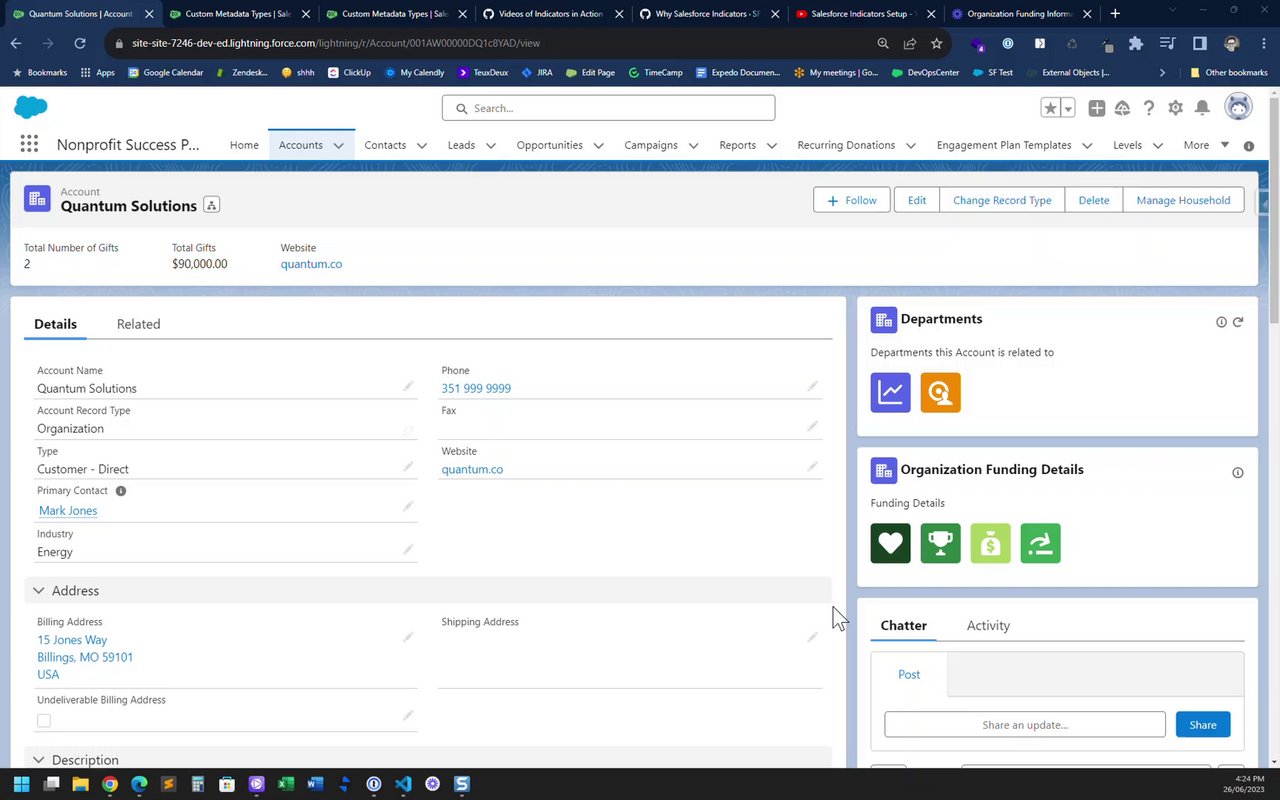Open the Notifications bell
The image size is (1280, 800).
1203,108
